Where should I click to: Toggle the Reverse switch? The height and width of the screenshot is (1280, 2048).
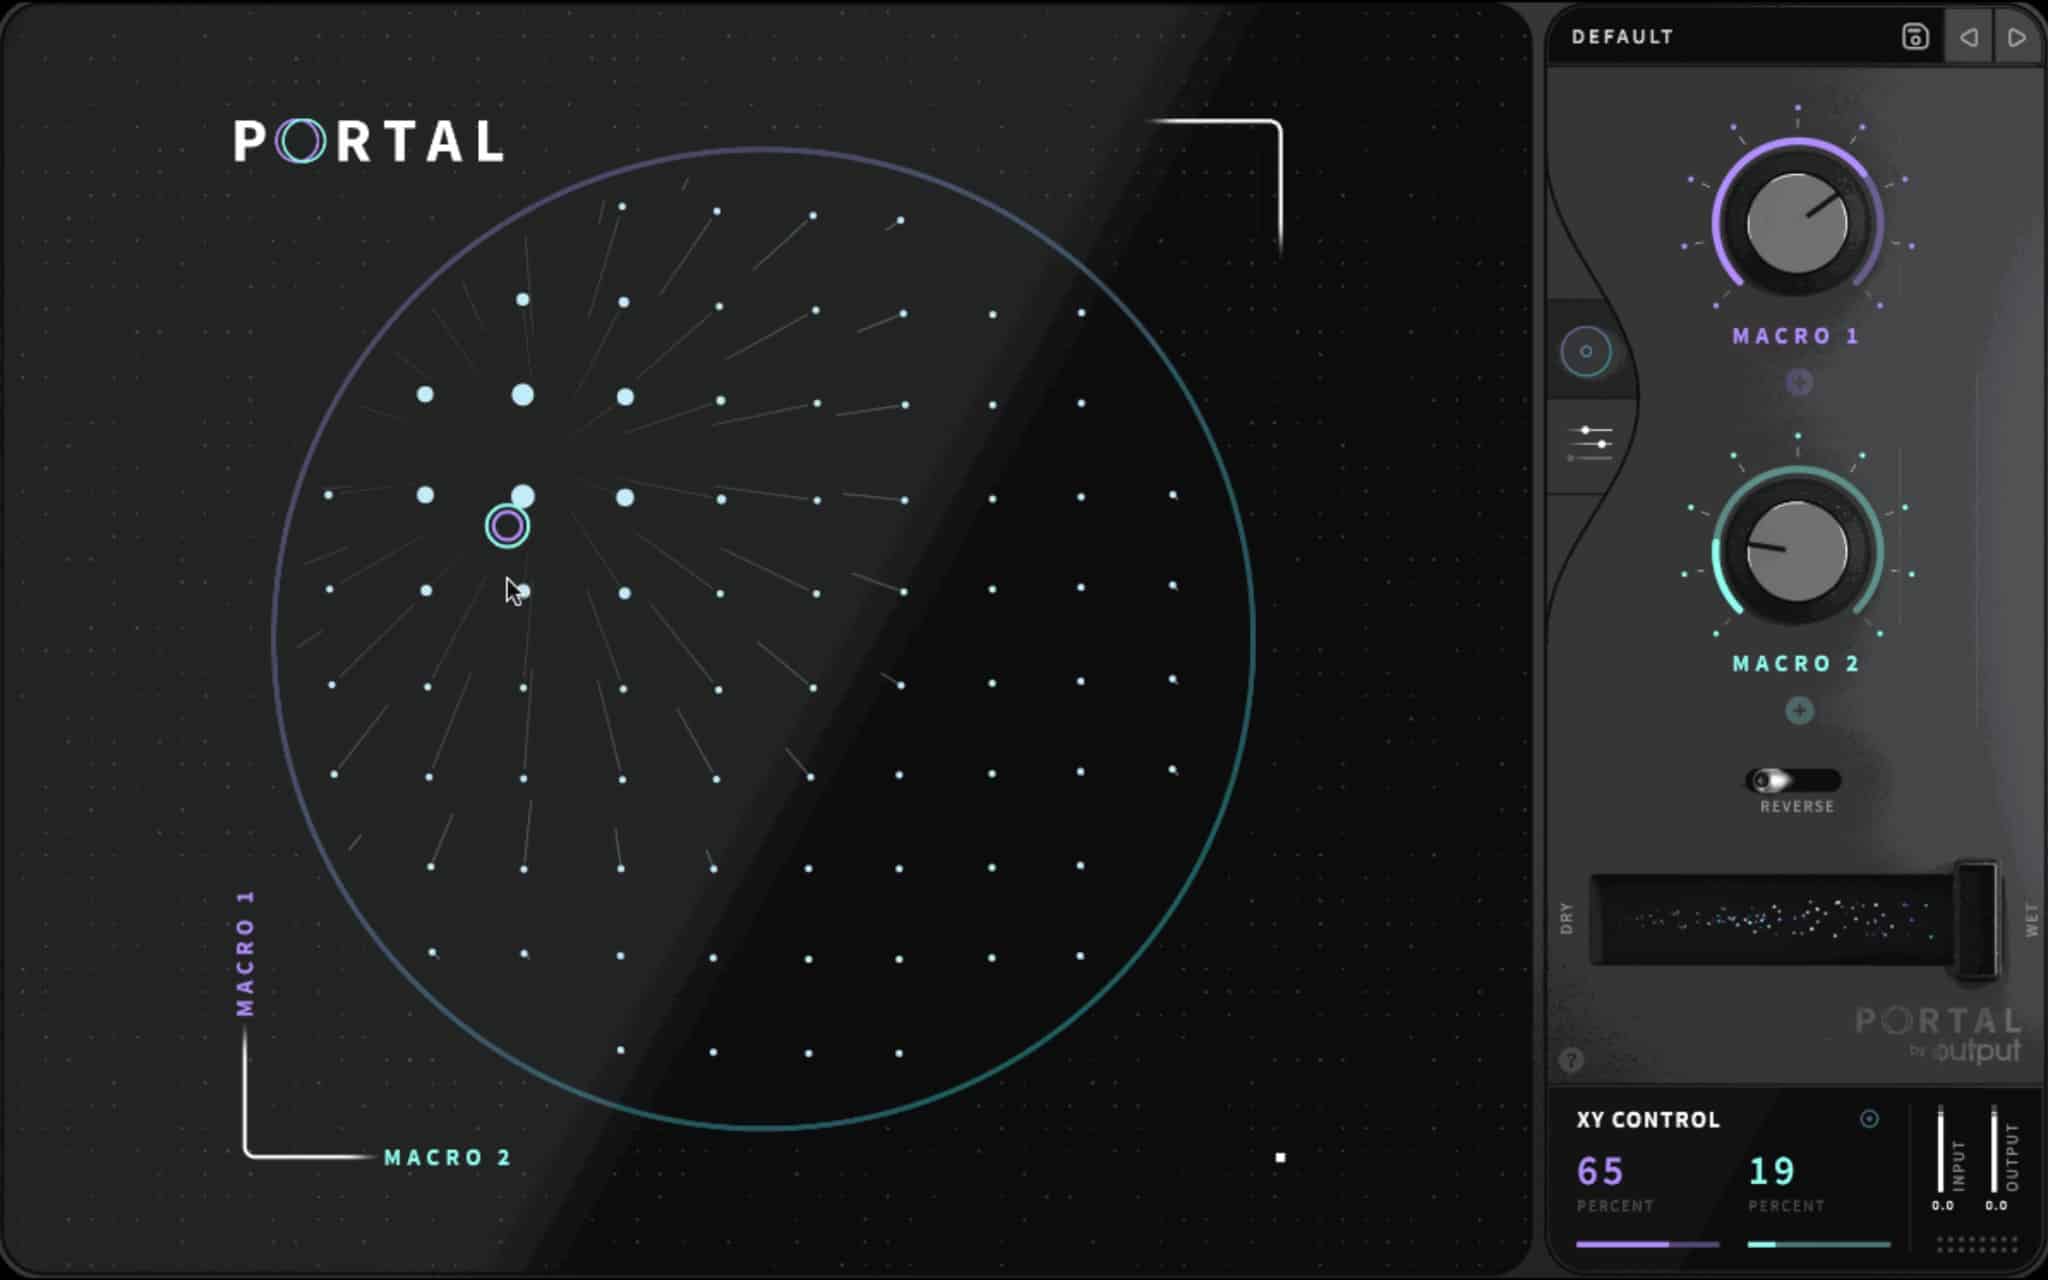coord(1793,780)
